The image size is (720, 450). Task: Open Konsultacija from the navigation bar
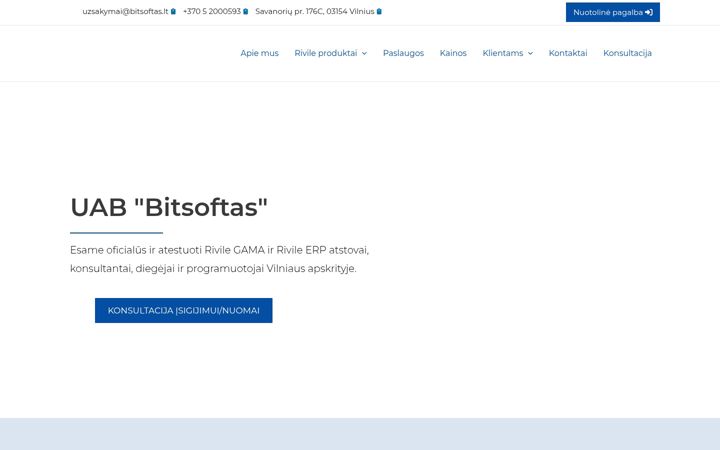(x=627, y=53)
